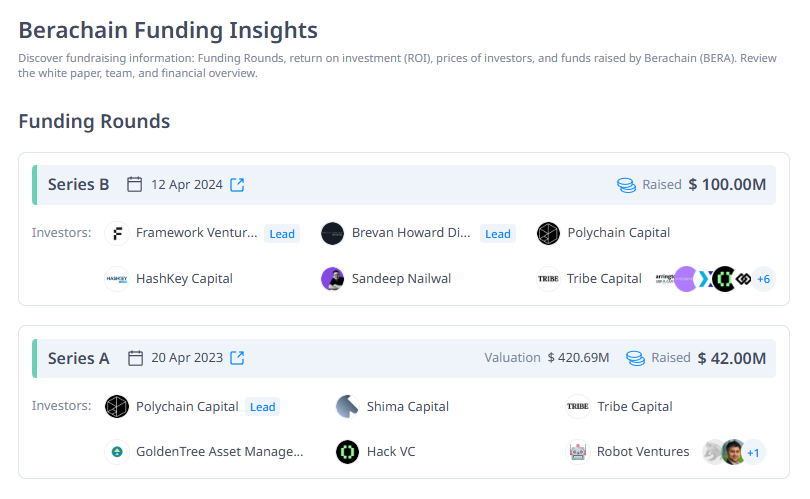
Task: Click the Robot Ventures logo icon
Action: 578,452
